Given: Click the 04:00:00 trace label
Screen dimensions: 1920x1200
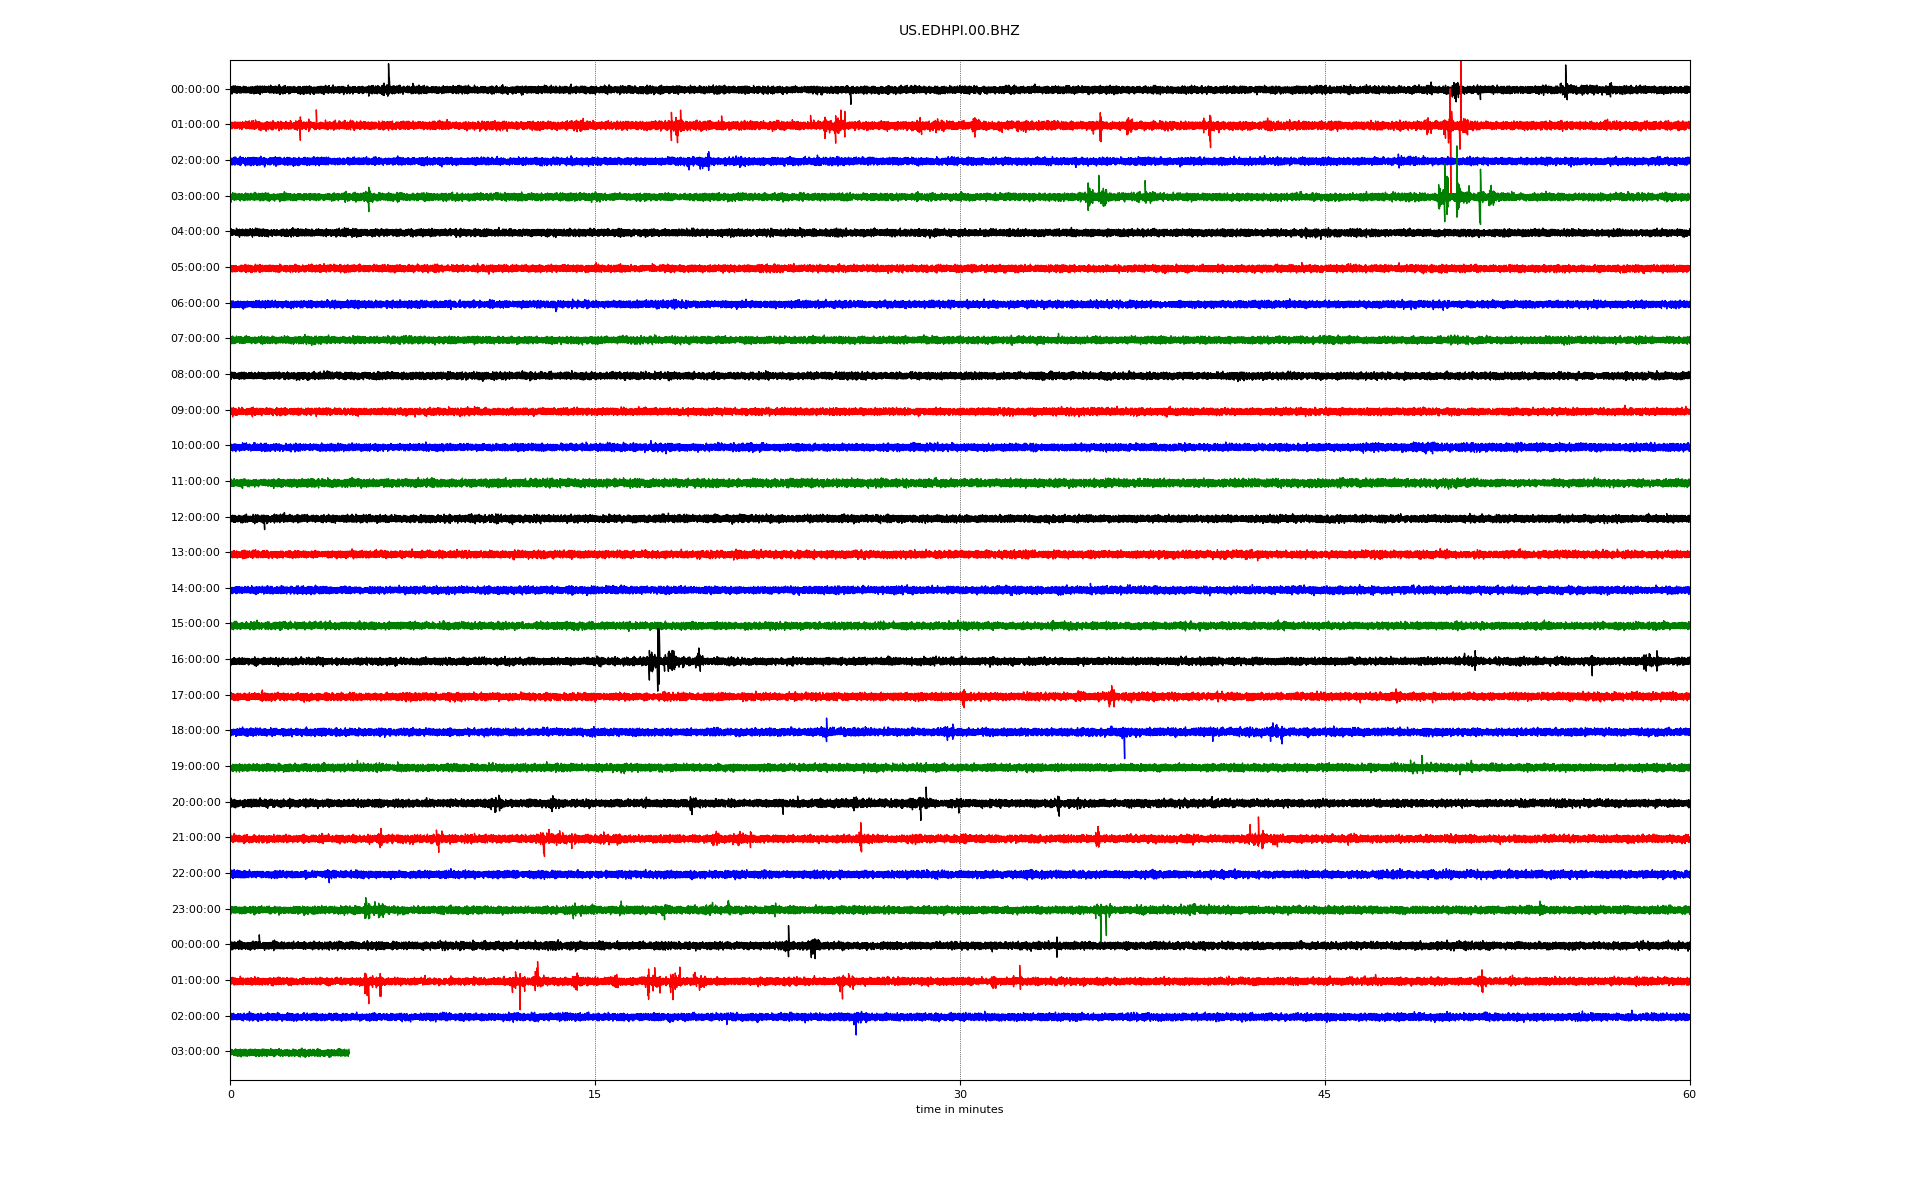Looking at the screenshot, I should point(195,232).
